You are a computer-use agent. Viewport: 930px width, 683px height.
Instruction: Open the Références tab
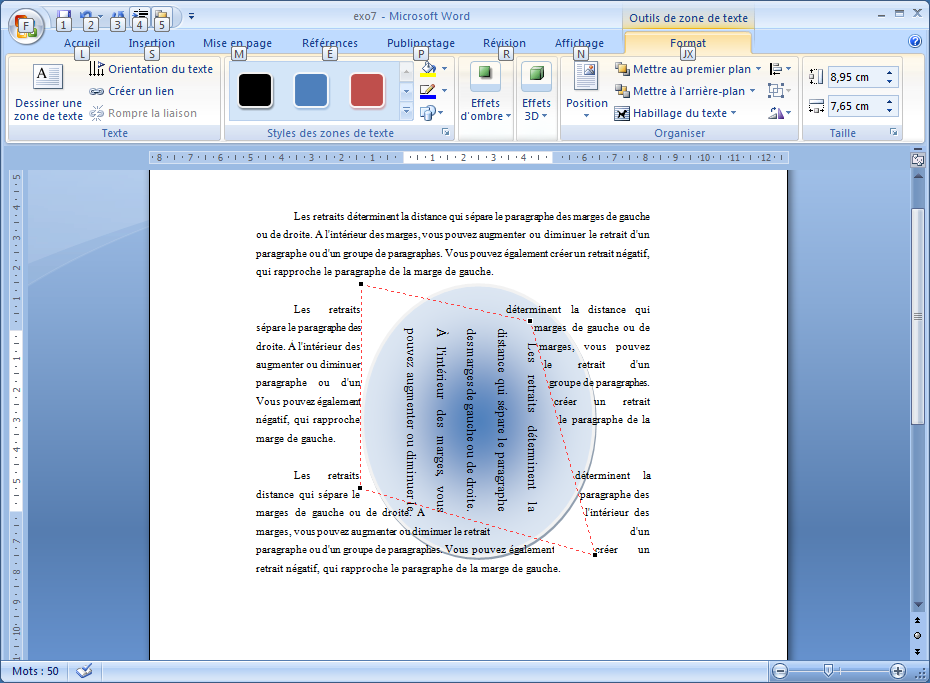(x=330, y=43)
